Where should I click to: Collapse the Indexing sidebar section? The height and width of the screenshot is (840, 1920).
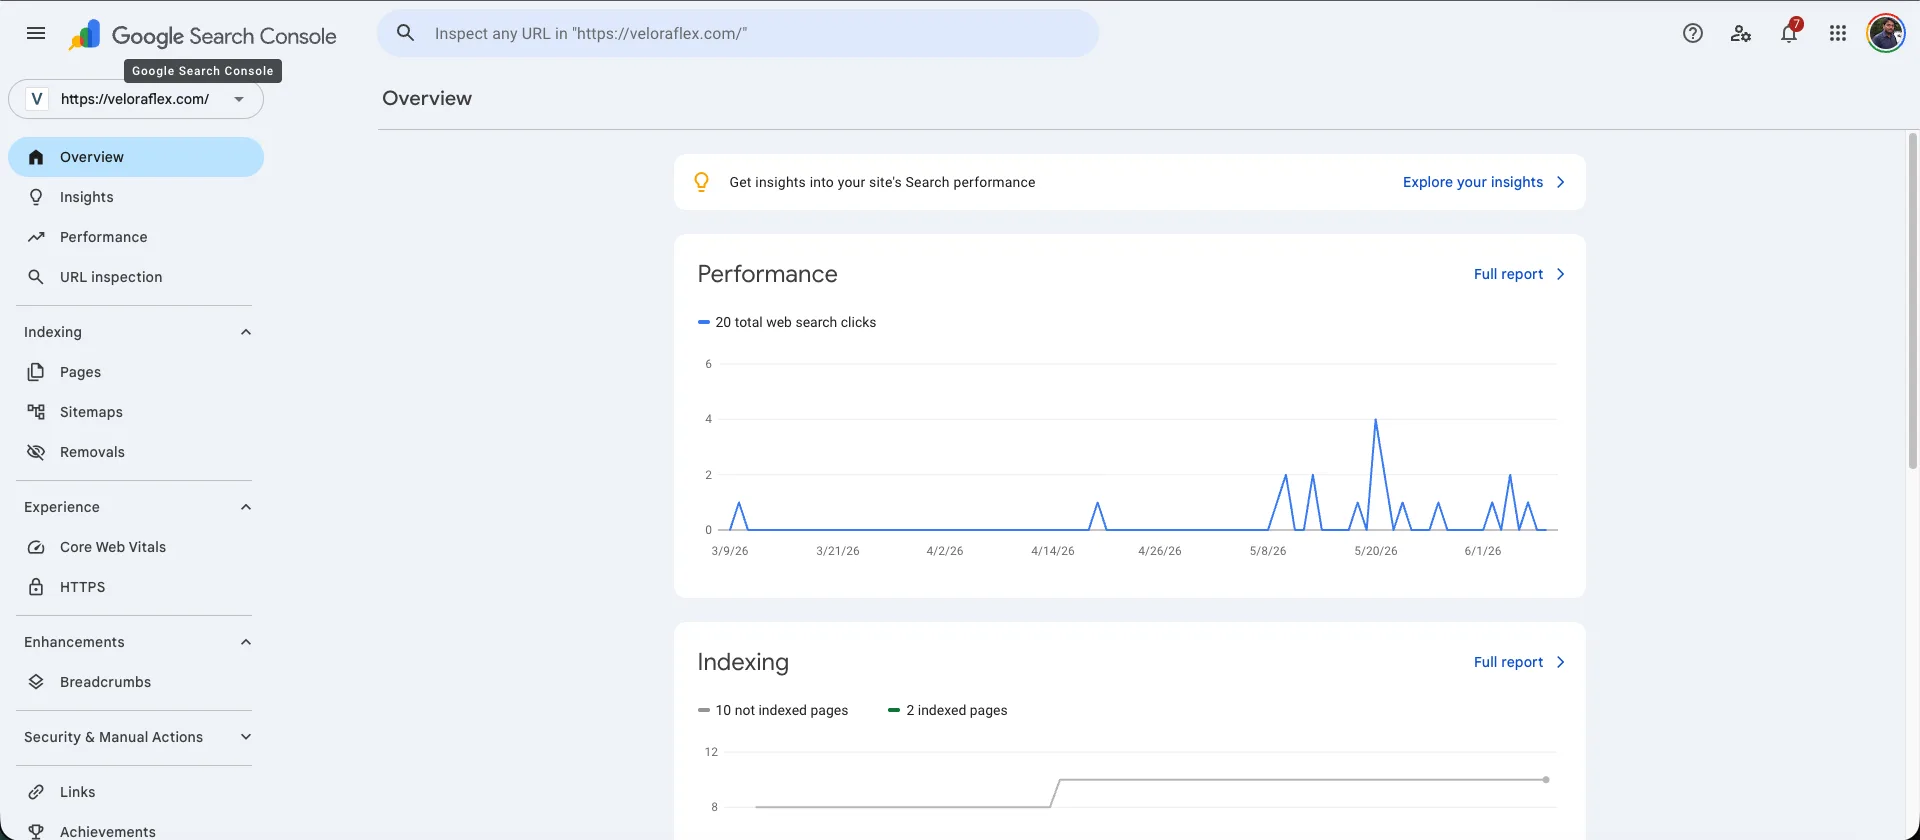tap(246, 332)
